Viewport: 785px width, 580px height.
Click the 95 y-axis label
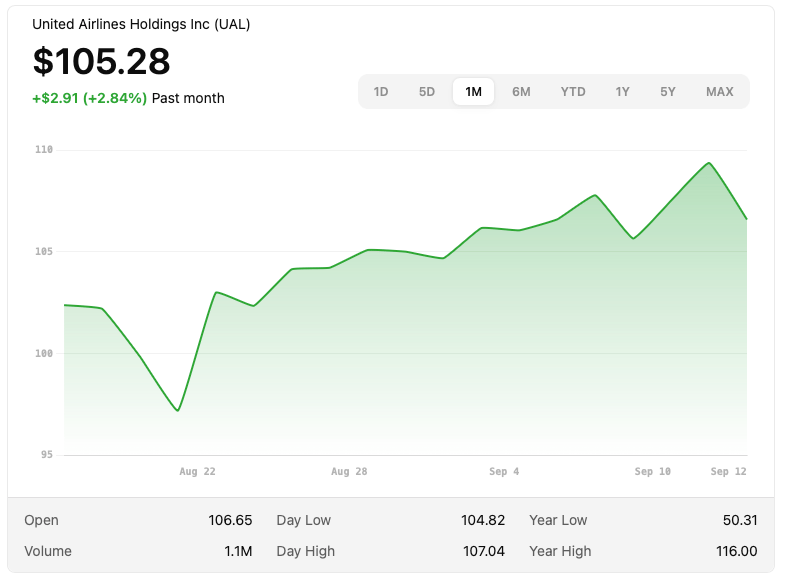[x=47, y=455]
